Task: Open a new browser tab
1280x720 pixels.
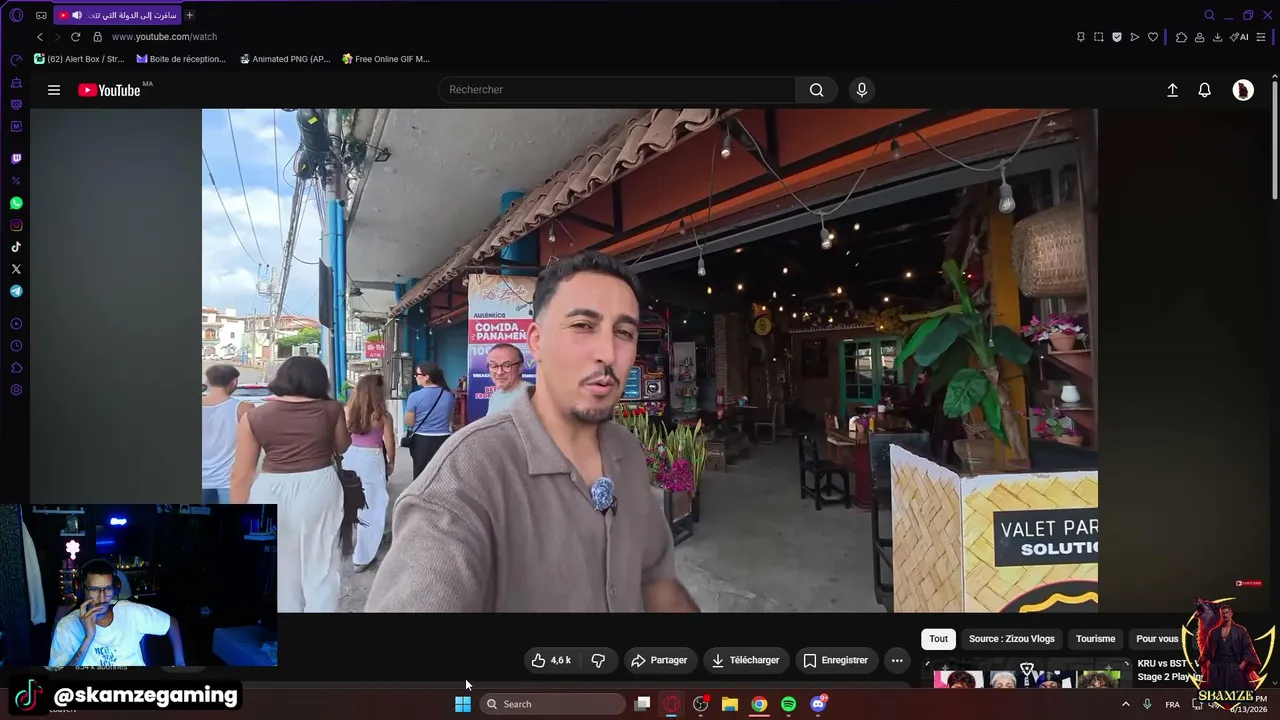Action: (189, 15)
